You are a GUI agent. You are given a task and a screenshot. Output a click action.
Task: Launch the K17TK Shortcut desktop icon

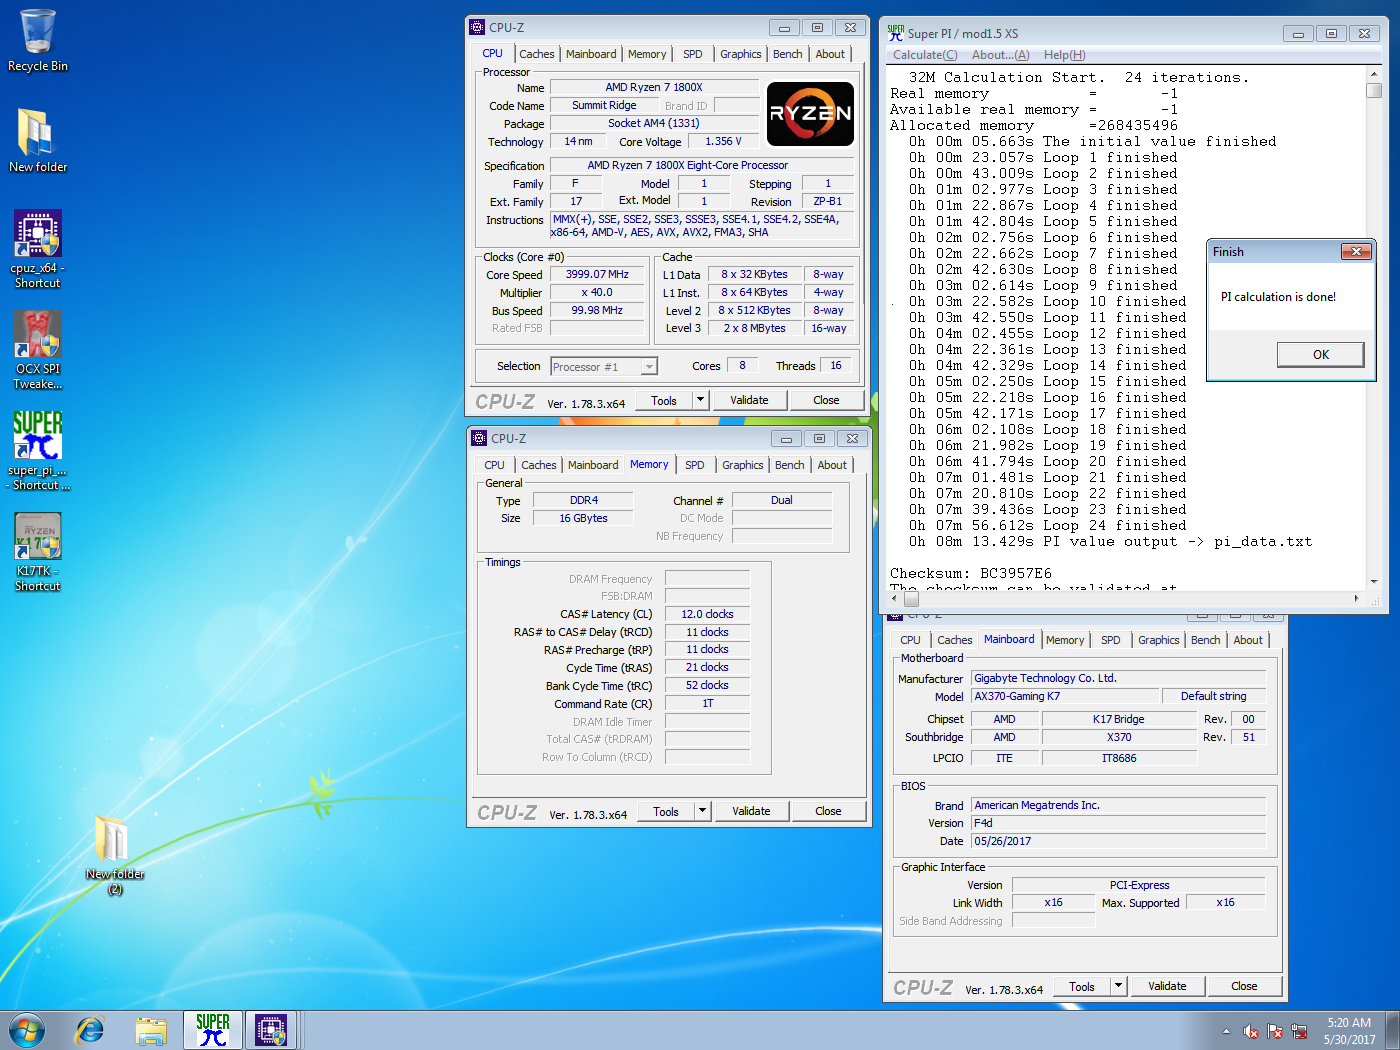point(38,551)
